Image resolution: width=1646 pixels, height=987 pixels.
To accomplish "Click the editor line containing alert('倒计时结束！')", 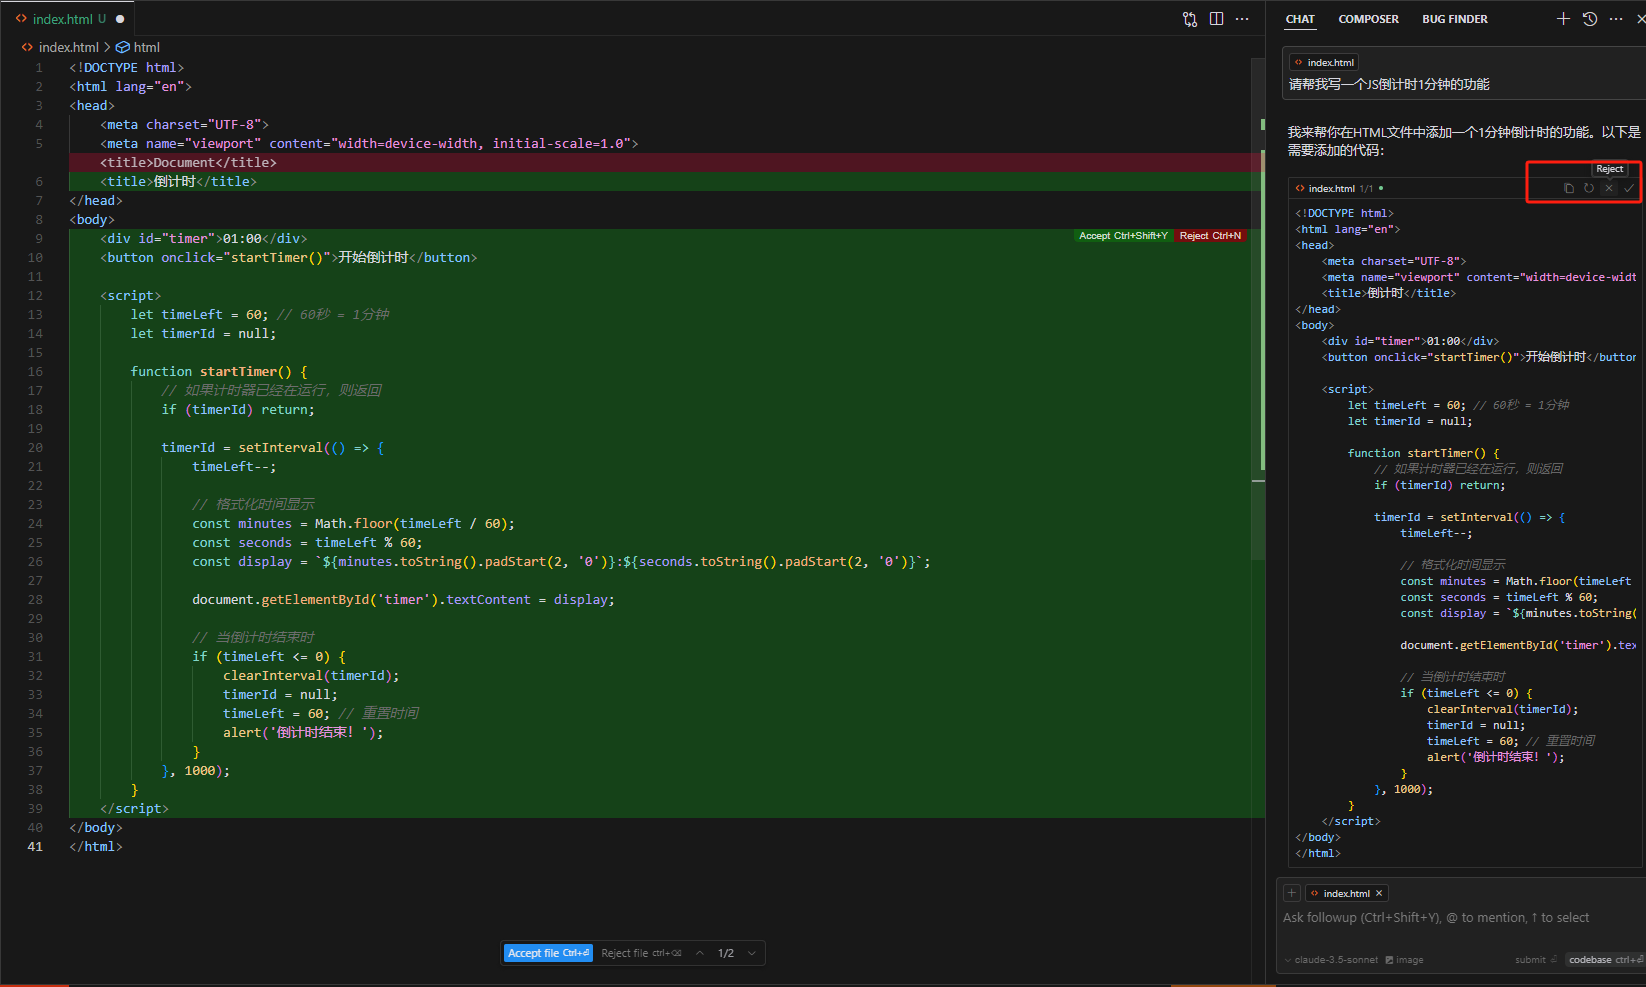I will click(303, 732).
